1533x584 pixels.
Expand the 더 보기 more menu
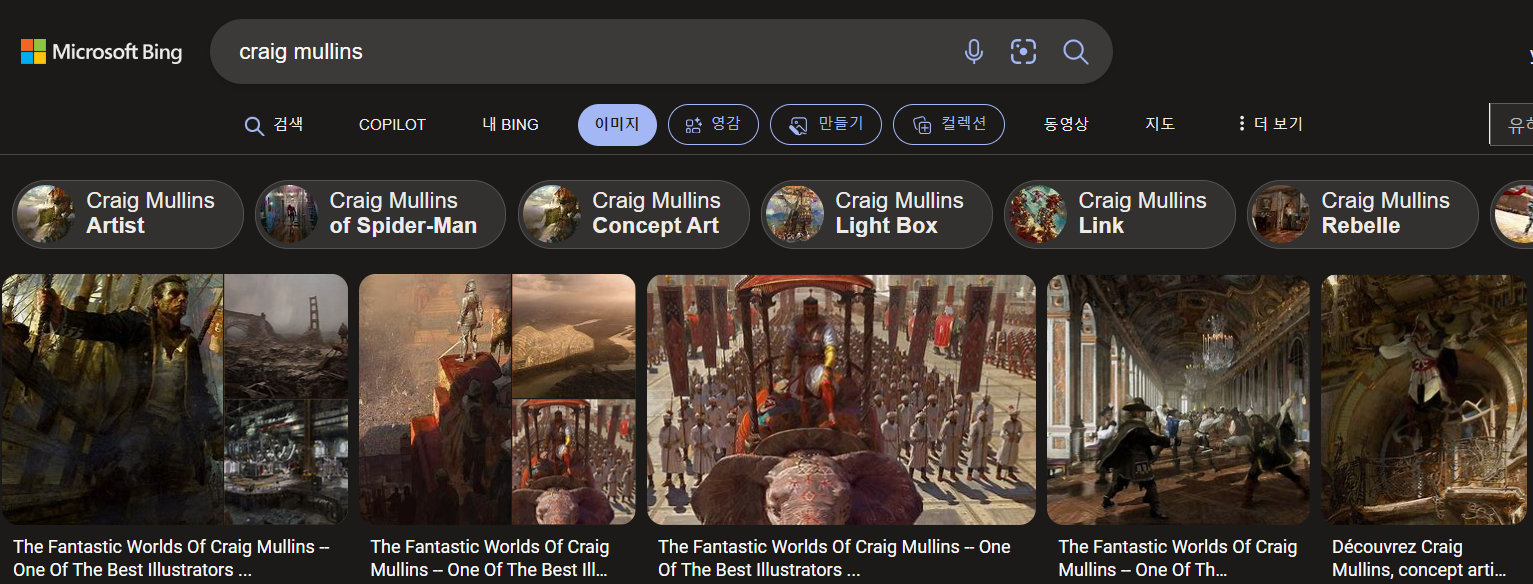pyautogui.click(x=1270, y=125)
